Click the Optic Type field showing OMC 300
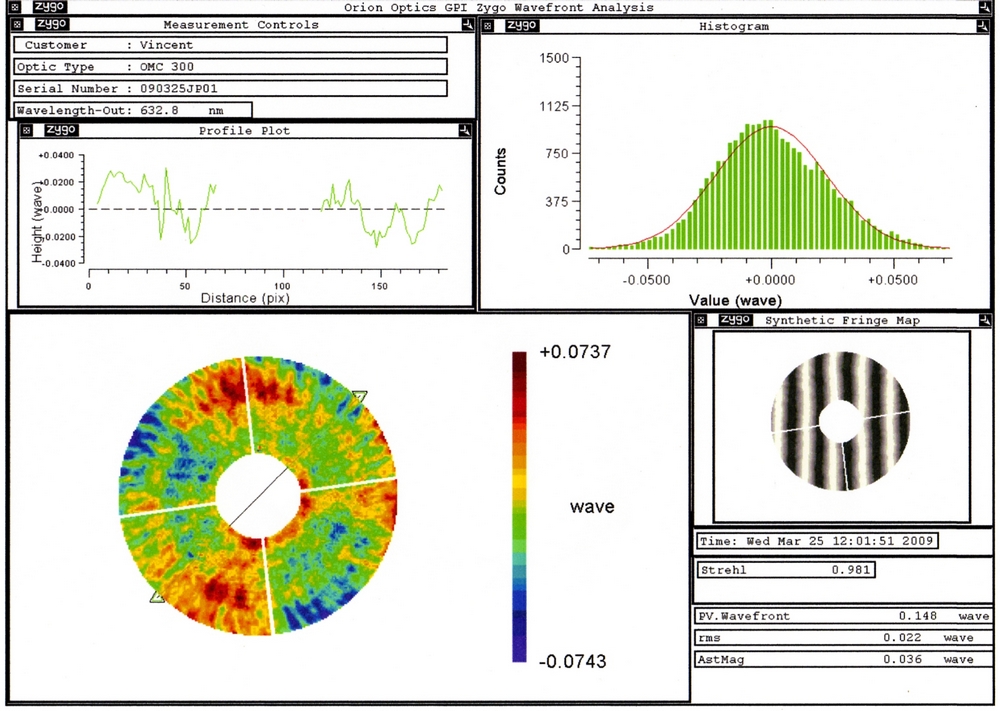The height and width of the screenshot is (711, 1000). [230, 67]
